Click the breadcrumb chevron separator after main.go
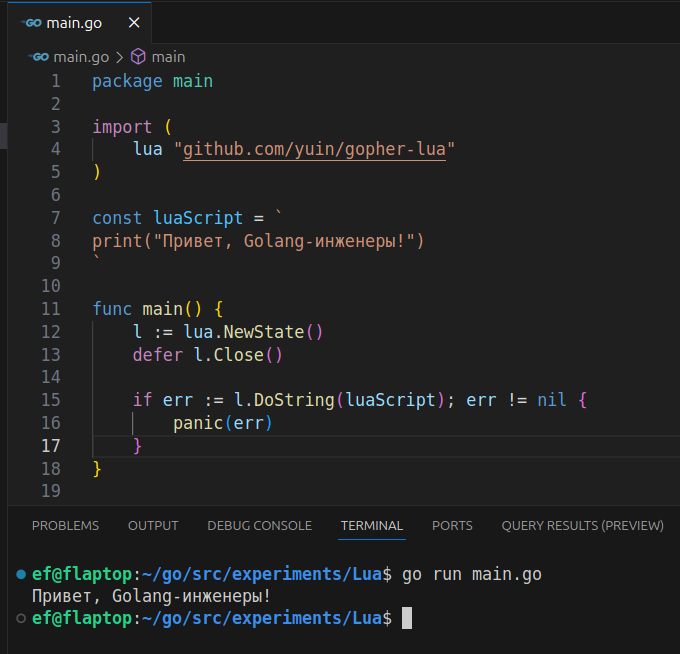The width and height of the screenshot is (680, 654). [x=119, y=57]
